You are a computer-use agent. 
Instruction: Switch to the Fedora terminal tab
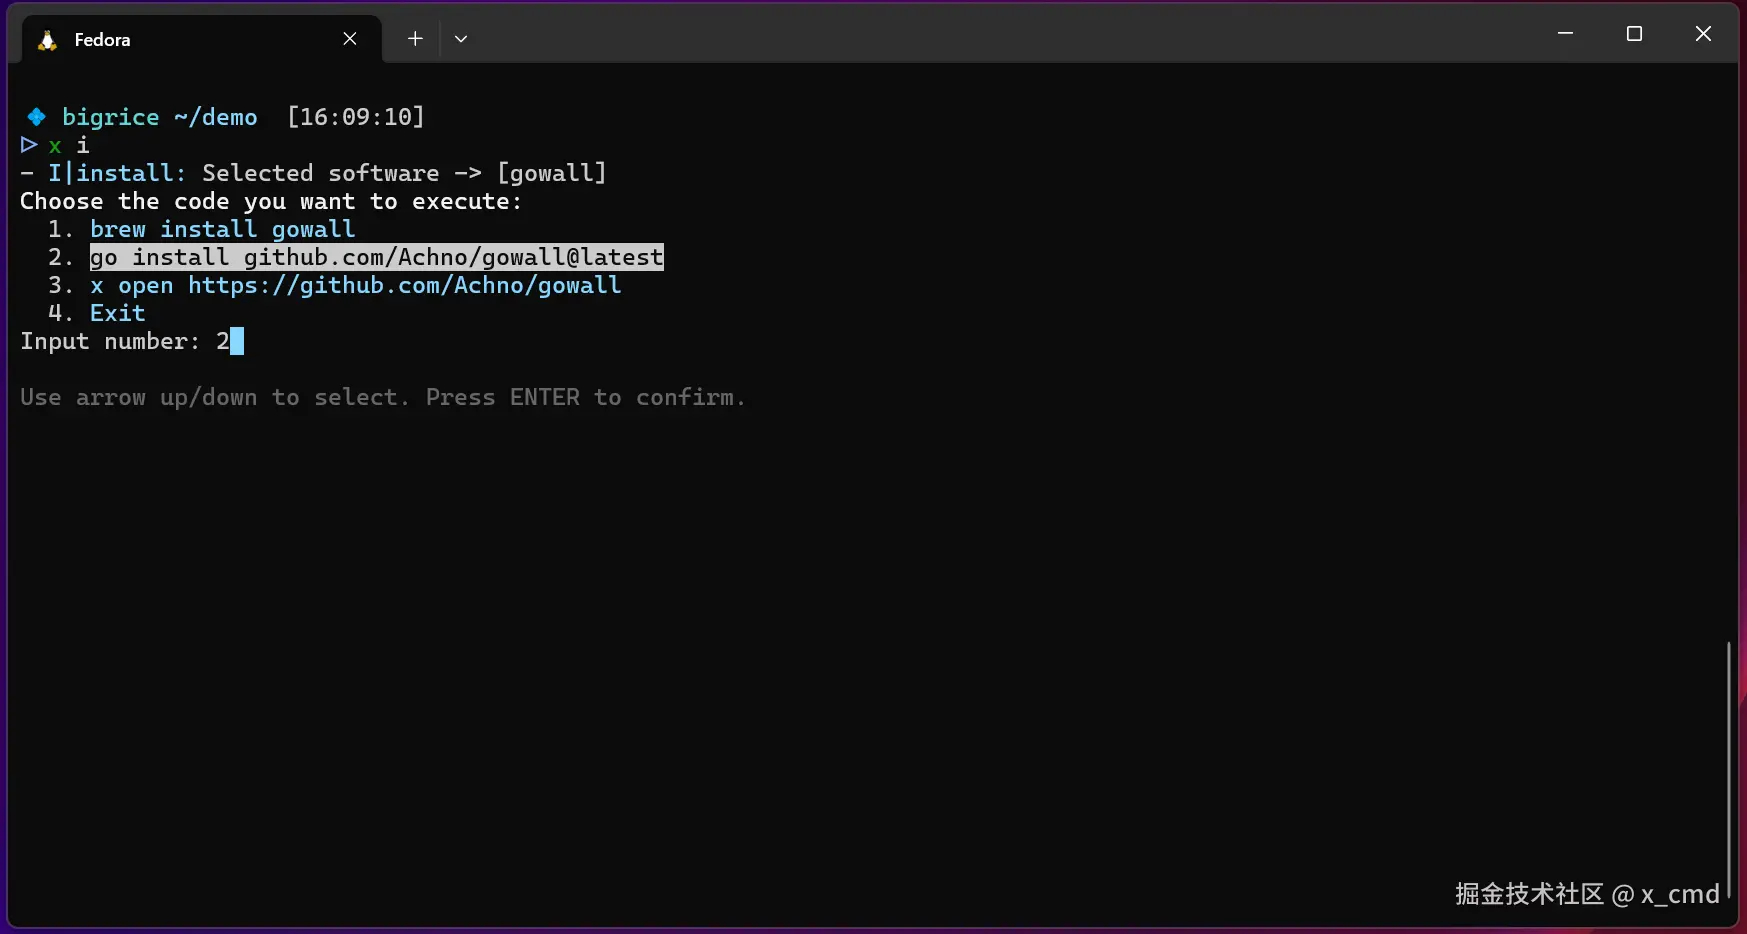click(x=201, y=39)
